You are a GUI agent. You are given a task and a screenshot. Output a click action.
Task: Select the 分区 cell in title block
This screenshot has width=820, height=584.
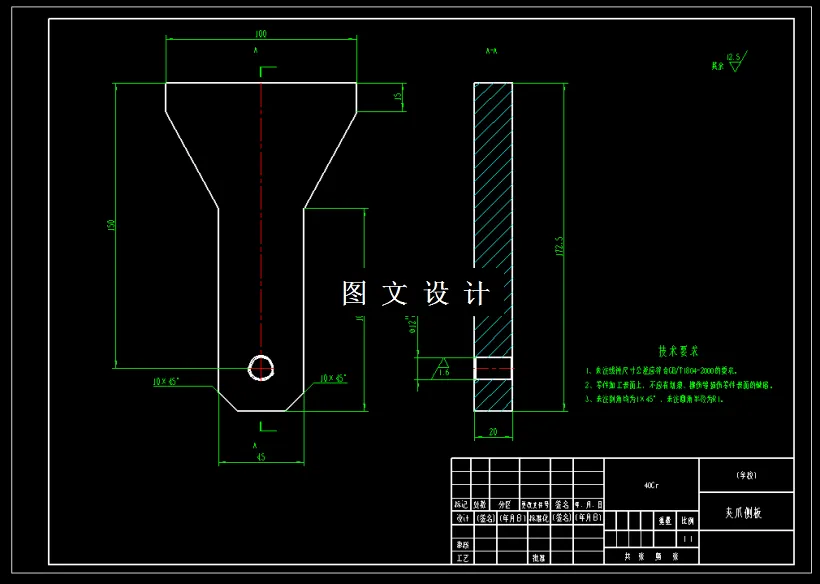[505, 505]
